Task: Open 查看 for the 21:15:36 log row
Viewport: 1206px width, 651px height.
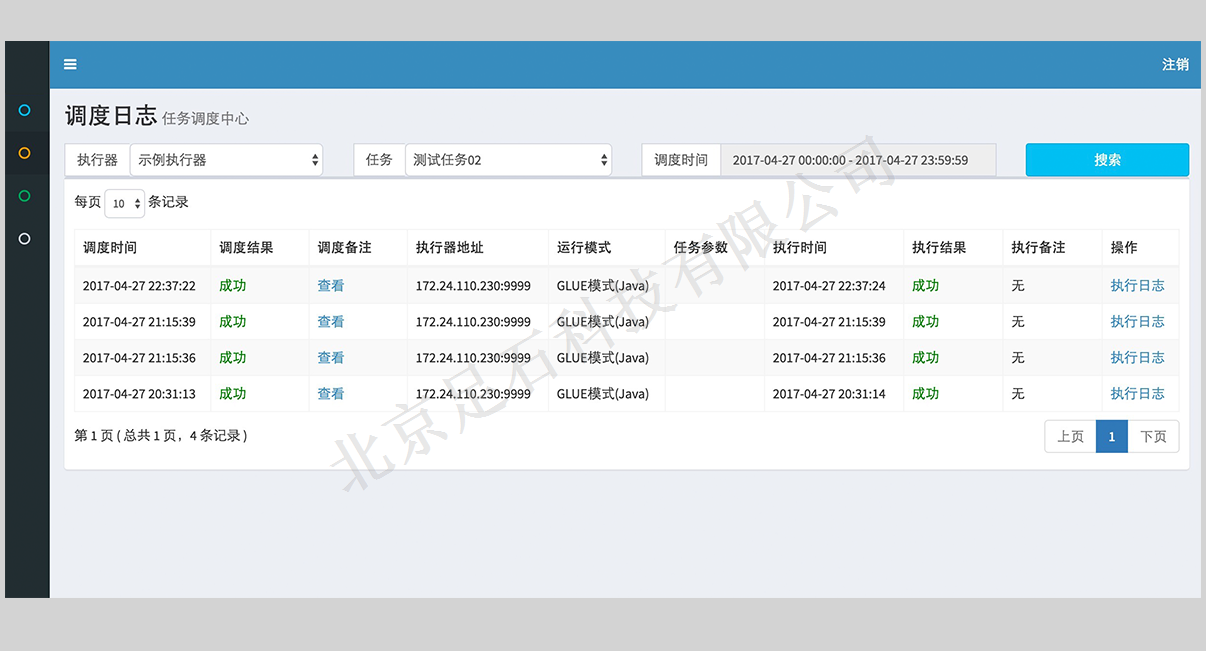Action: [330, 358]
